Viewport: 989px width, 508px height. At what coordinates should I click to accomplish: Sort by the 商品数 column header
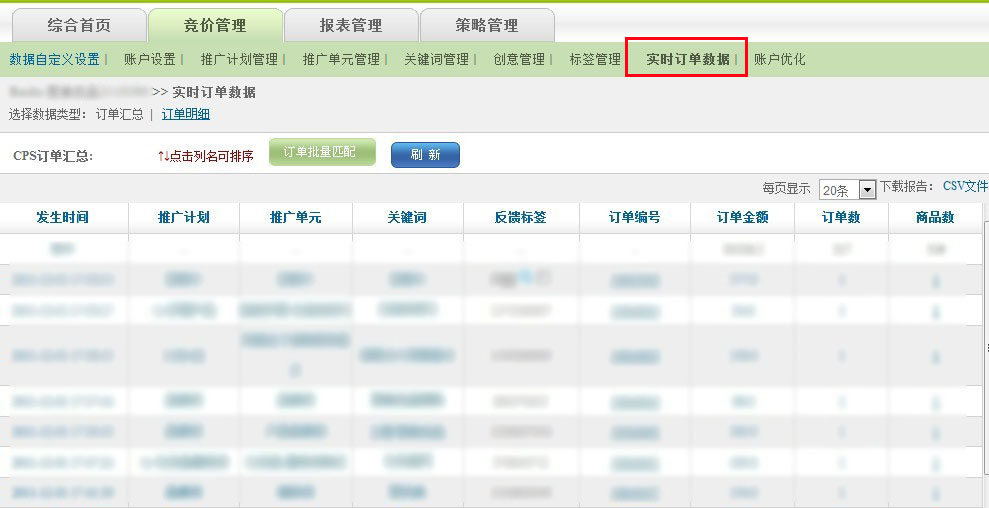point(934,217)
